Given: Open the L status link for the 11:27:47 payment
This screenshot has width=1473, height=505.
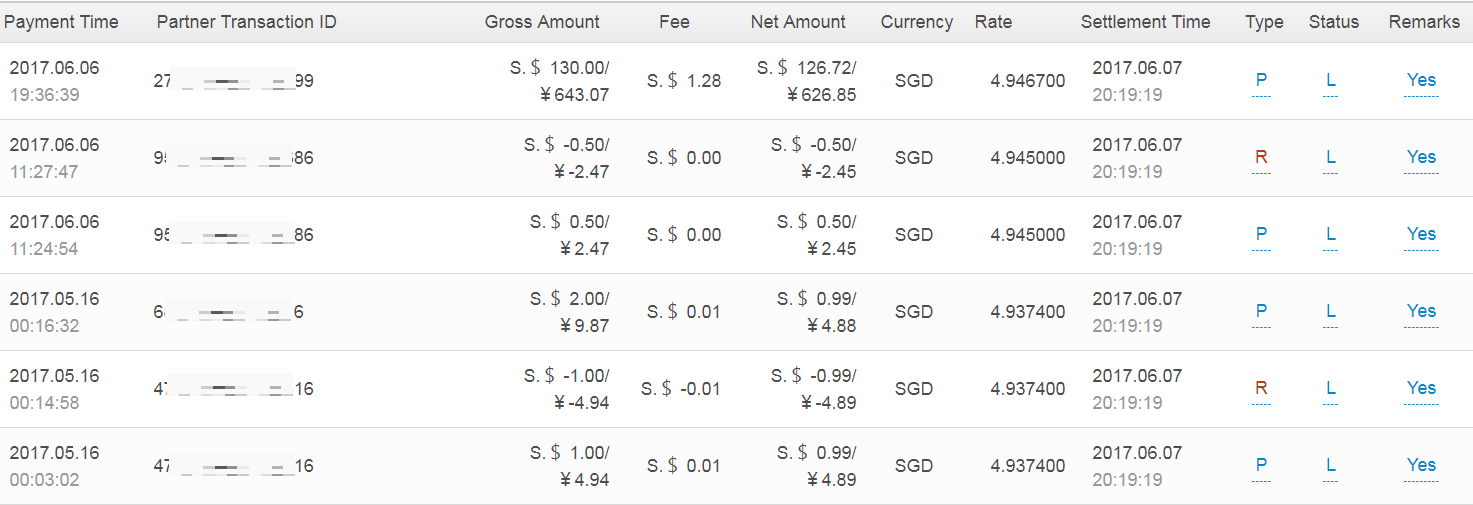Looking at the screenshot, I should pos(1331,157).
